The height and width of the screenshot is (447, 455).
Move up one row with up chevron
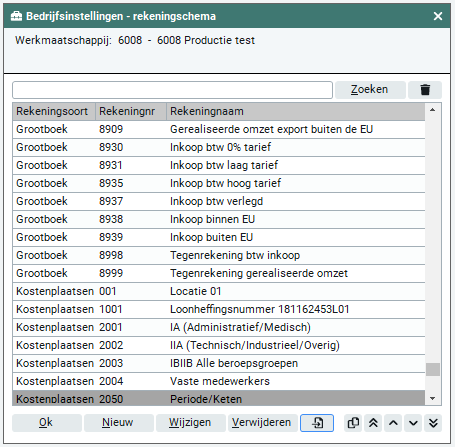coord(393,423)
